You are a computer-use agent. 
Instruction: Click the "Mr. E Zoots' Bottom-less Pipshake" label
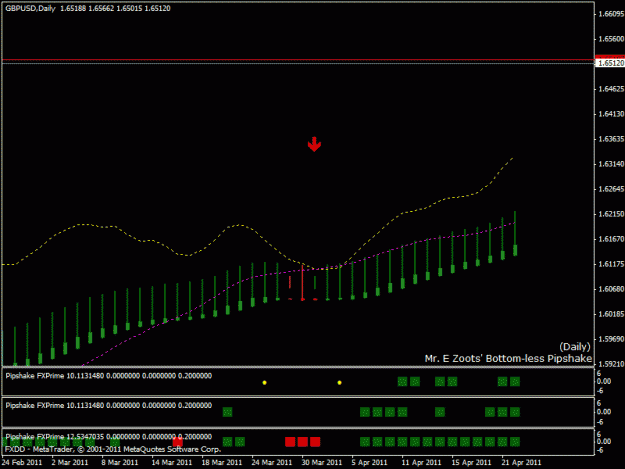click(508, 359)
